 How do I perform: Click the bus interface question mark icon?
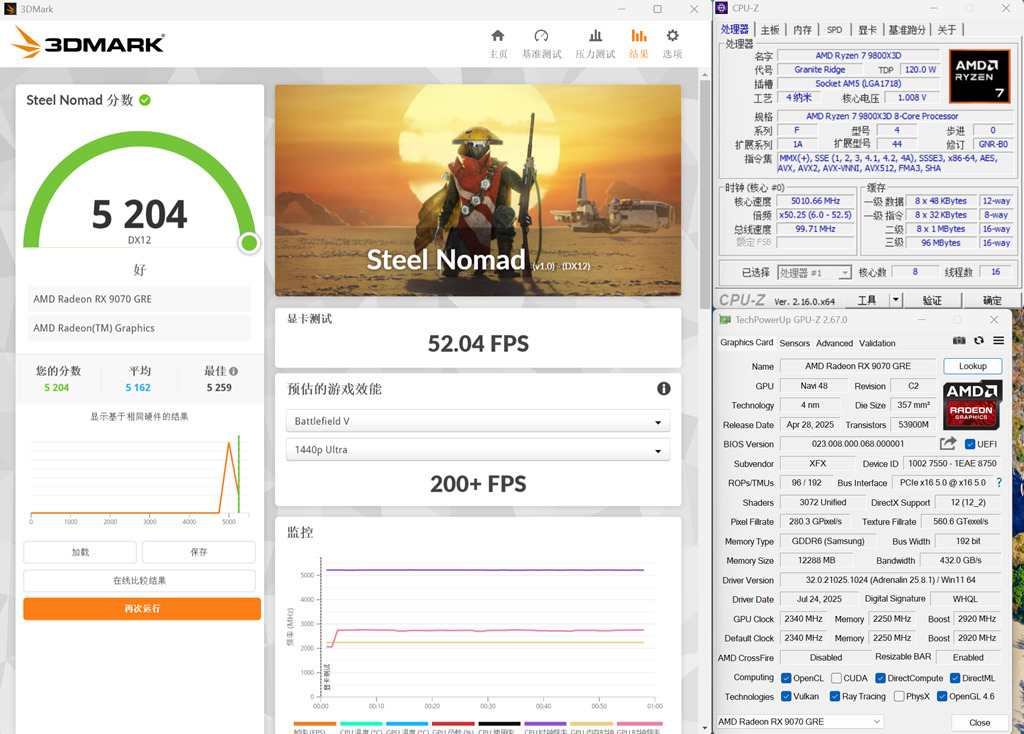click(x=999, y=483)
